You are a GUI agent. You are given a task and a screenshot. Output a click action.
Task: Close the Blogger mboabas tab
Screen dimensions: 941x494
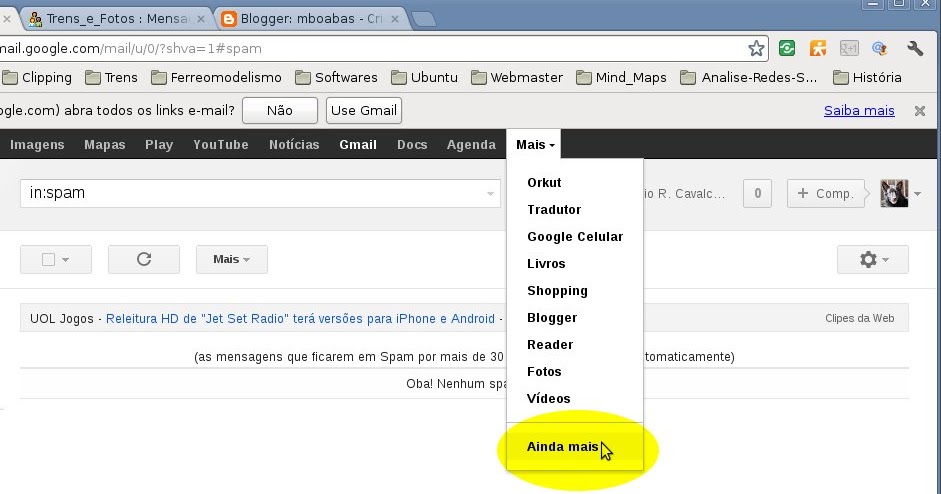point(395,19)
